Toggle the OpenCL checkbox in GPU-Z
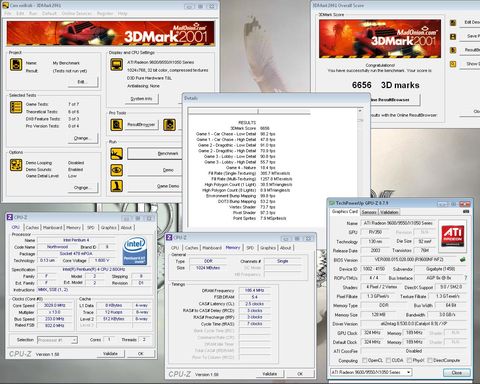480x384 pixels. click(x=364, y=360)
